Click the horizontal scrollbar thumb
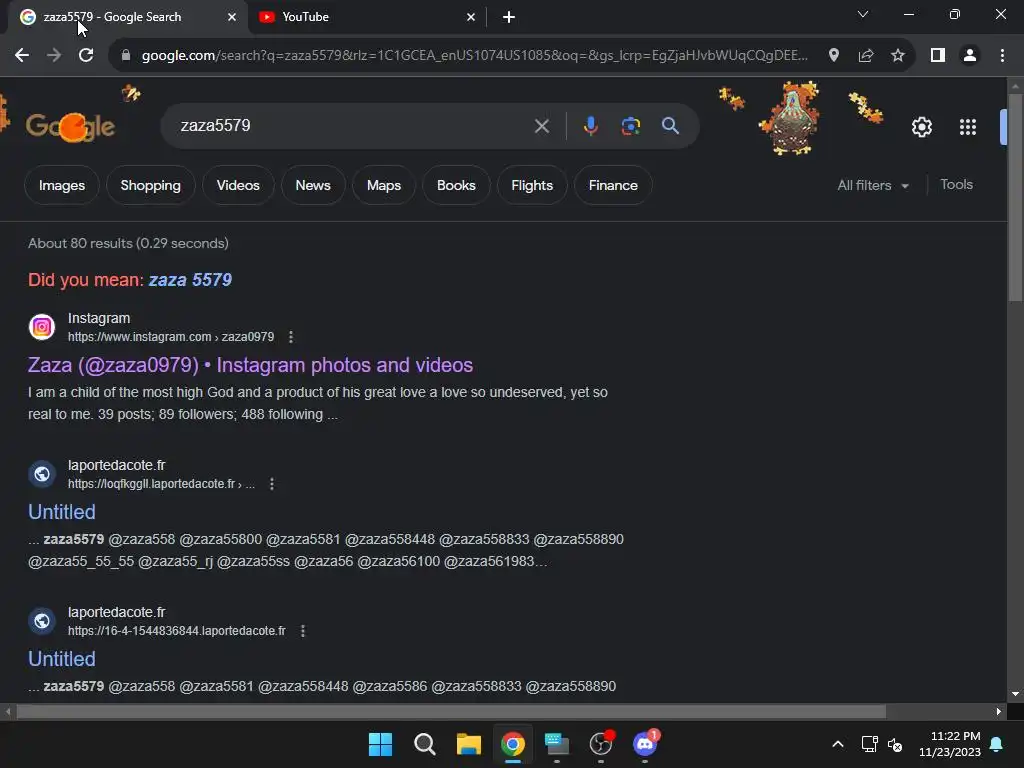1024x768 pixels. (451, 712)
